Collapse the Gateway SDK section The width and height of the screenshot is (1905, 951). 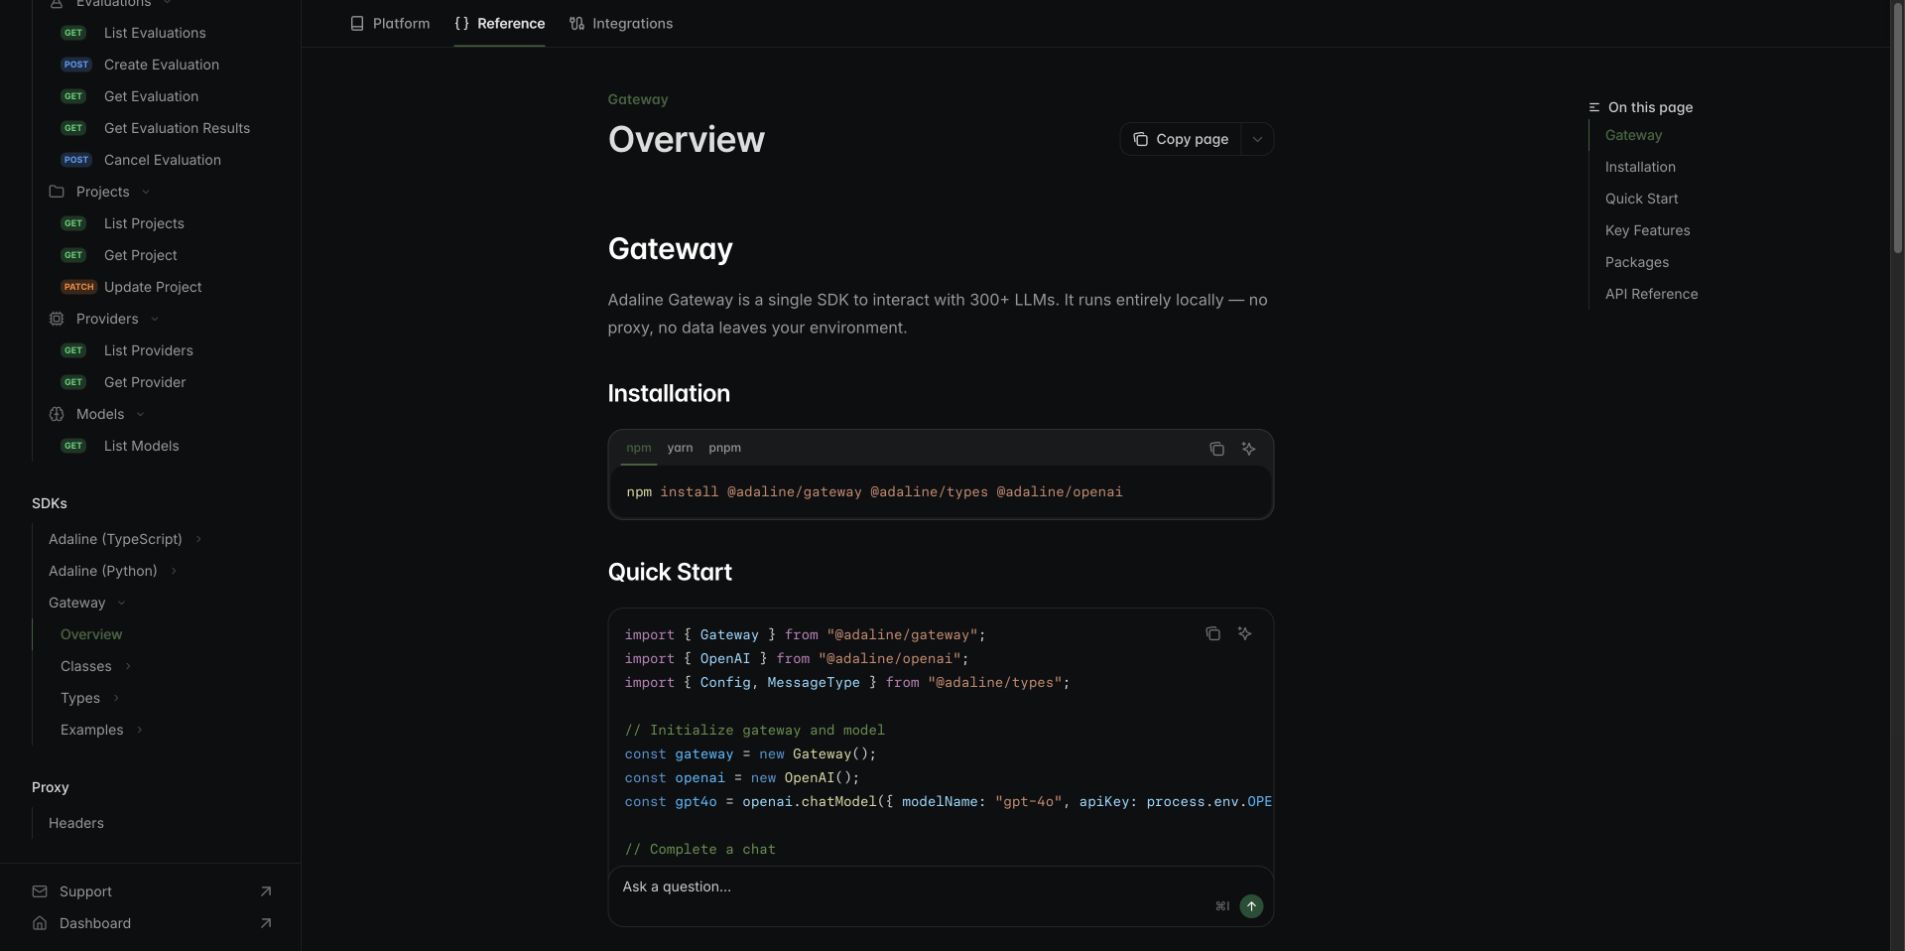86,604
